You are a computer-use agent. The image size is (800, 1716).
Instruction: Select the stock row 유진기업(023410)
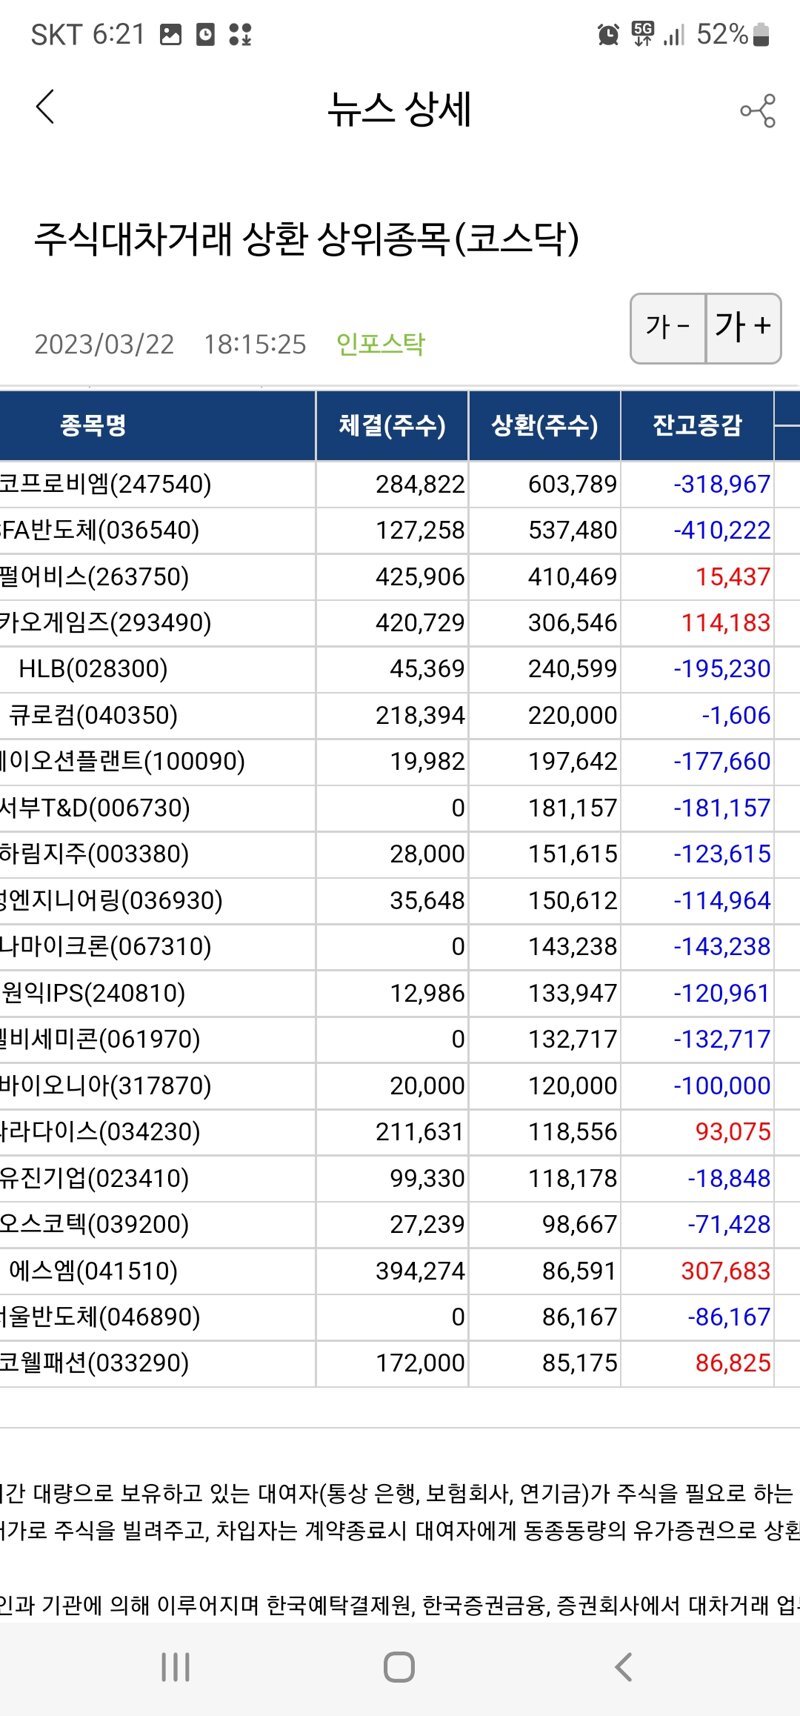pos(400,1179)
